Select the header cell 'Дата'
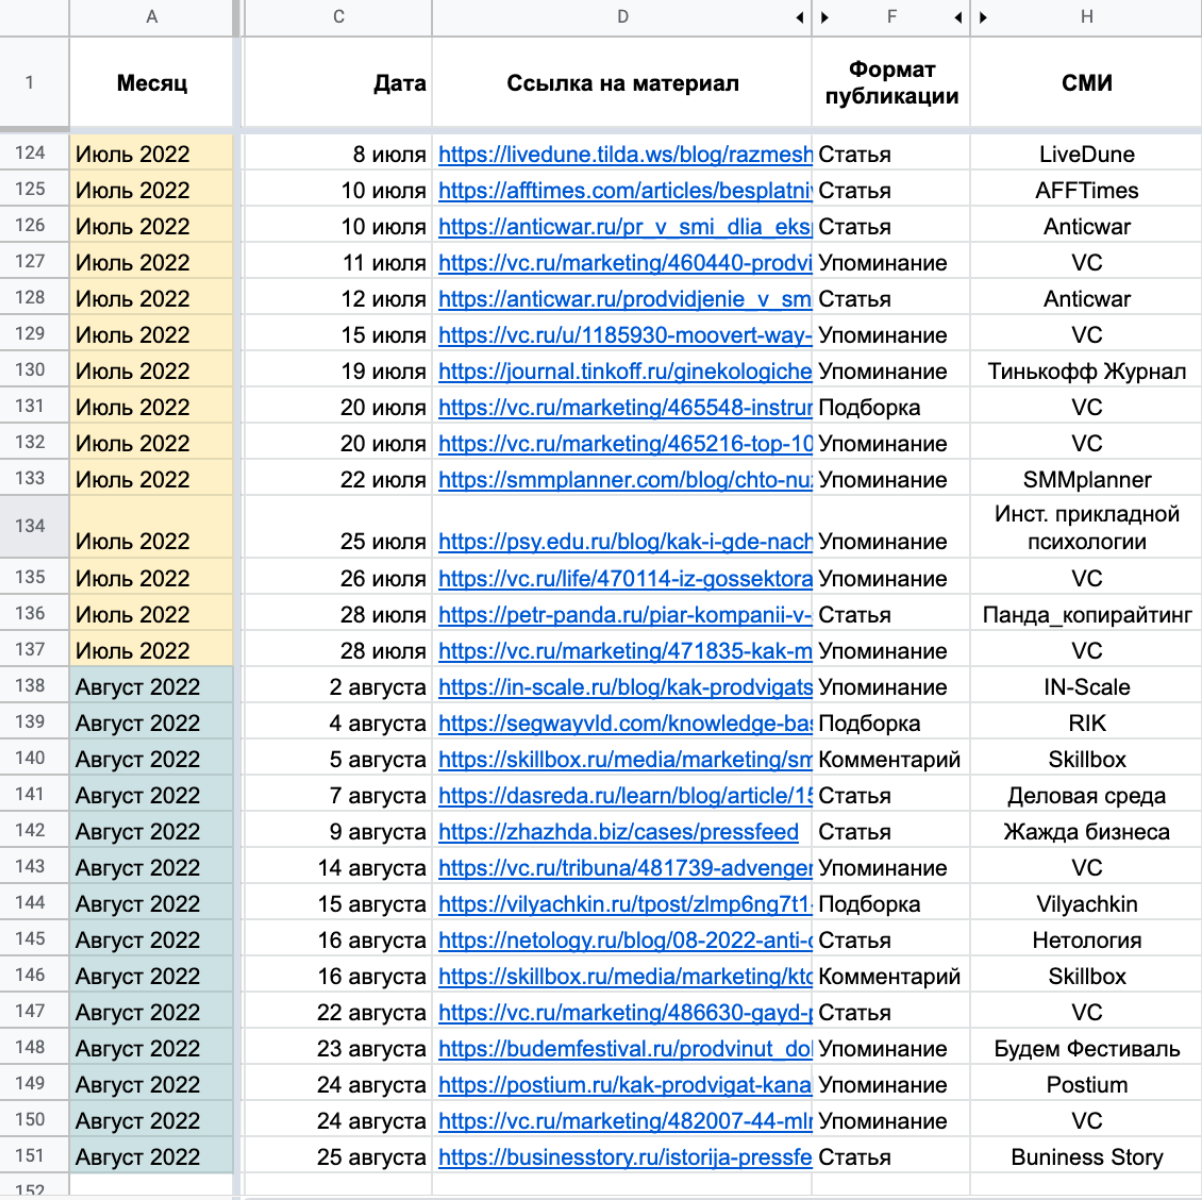Screen dimensions: 1202x1200 (339, 83)
